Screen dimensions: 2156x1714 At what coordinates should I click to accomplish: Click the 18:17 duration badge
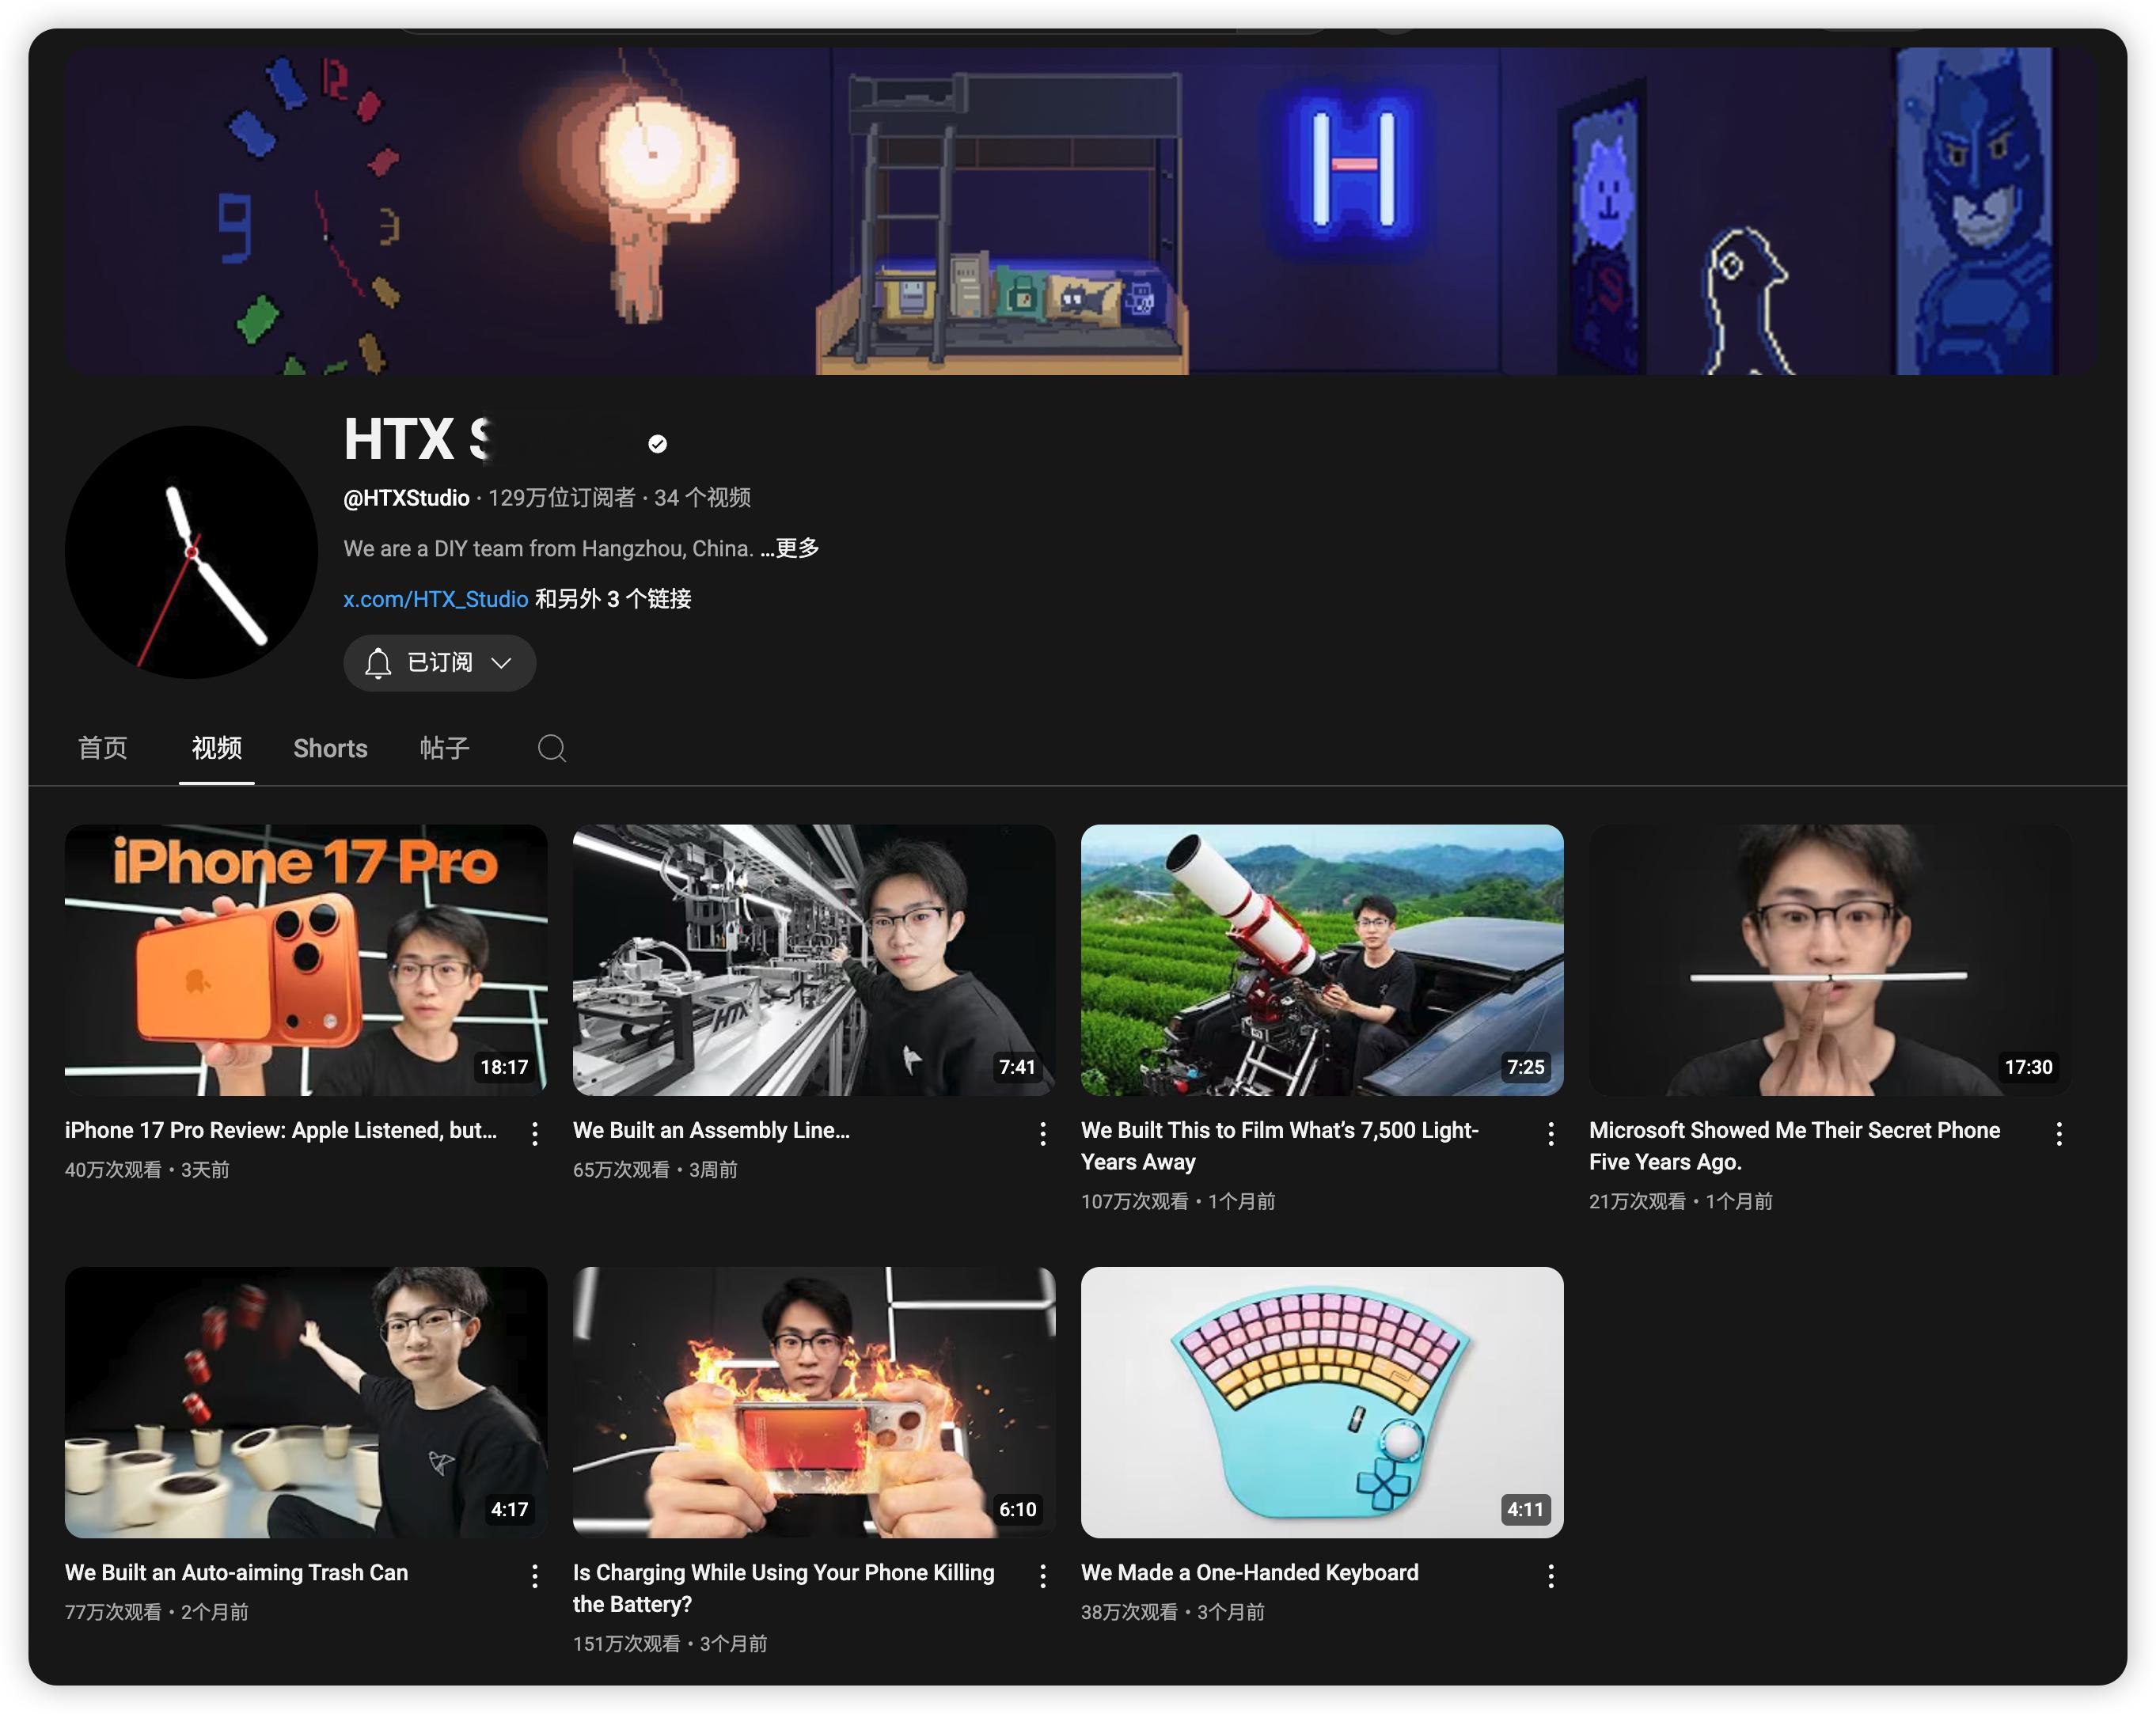coord(504,1067)
